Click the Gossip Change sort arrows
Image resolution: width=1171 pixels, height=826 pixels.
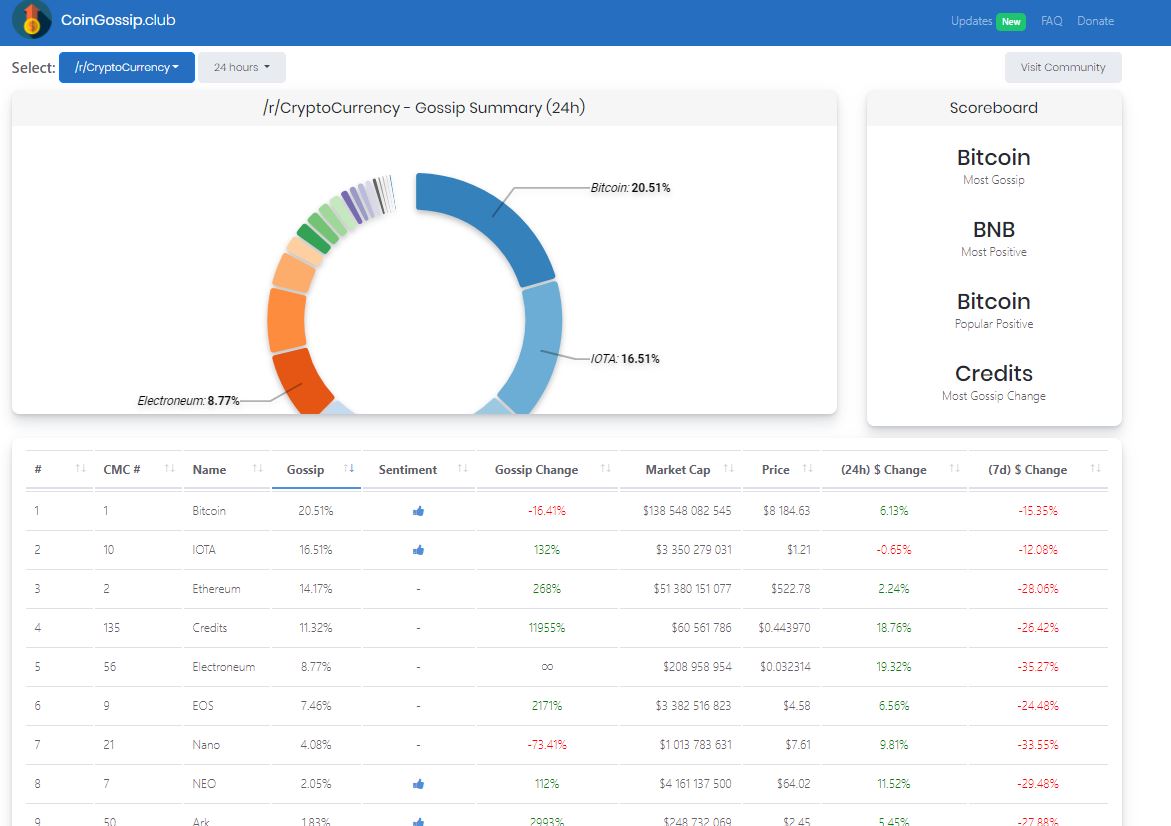[606, 468]
